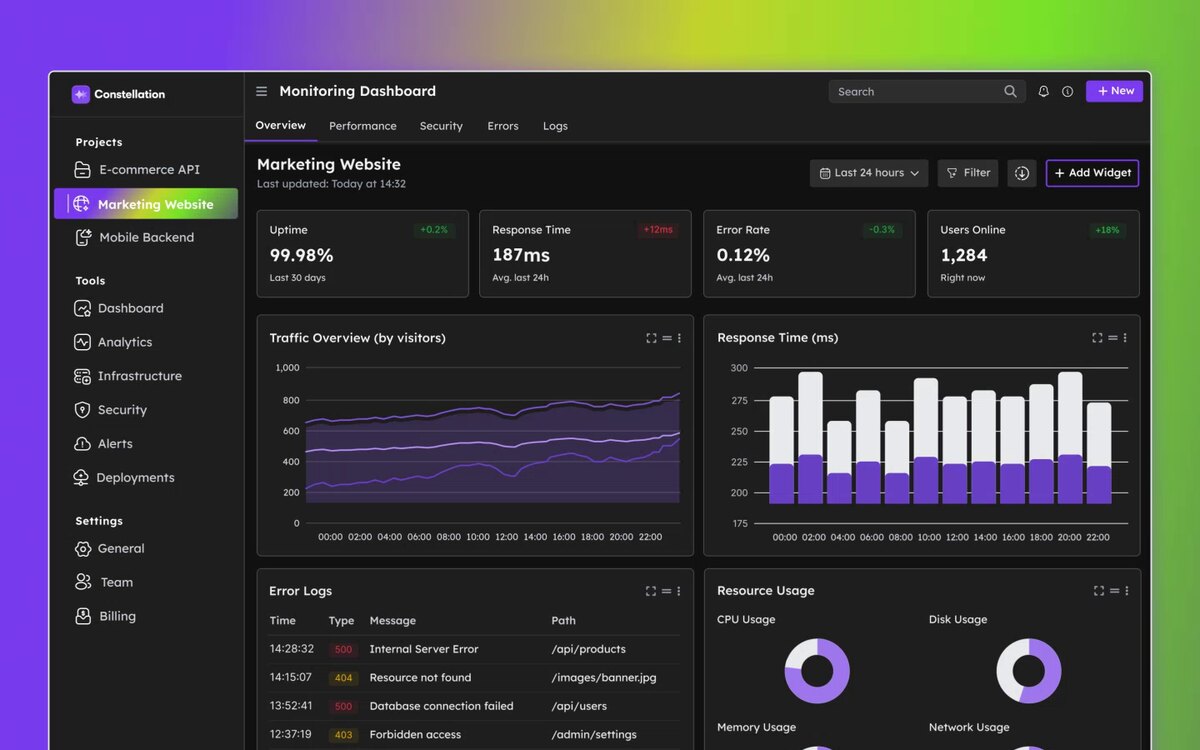
Task: Click the Mobile Backend project icon
Action: (x=83, y=237)
